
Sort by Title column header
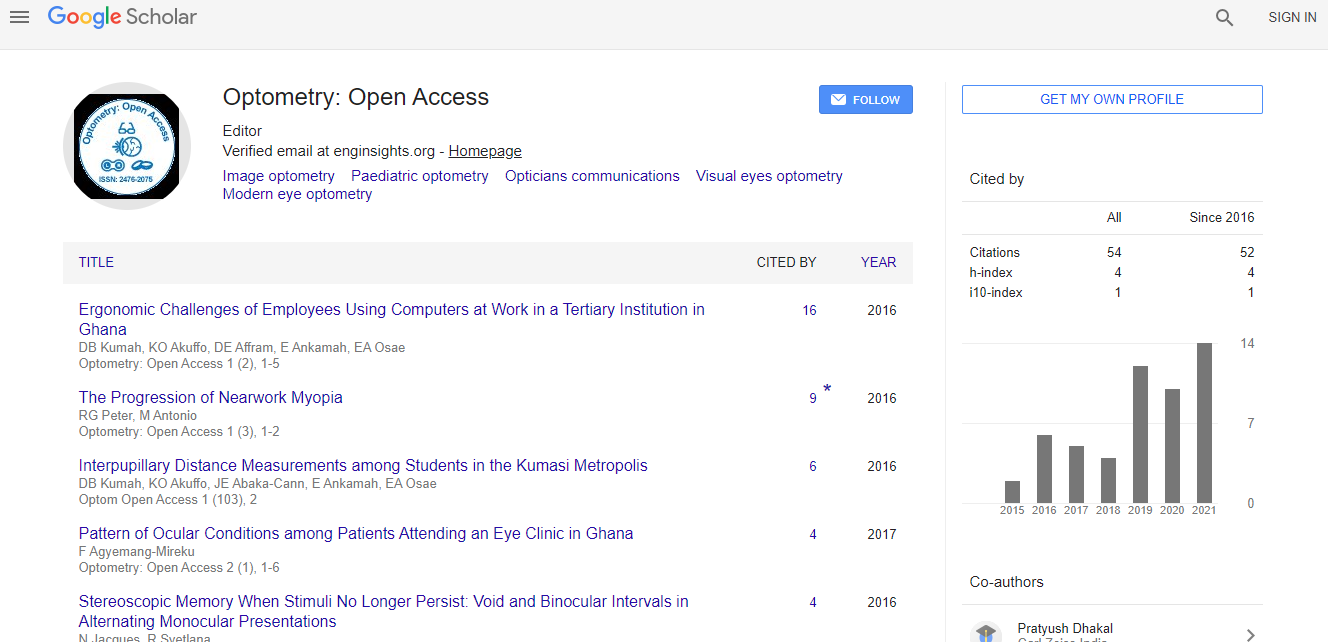[96, 262]
